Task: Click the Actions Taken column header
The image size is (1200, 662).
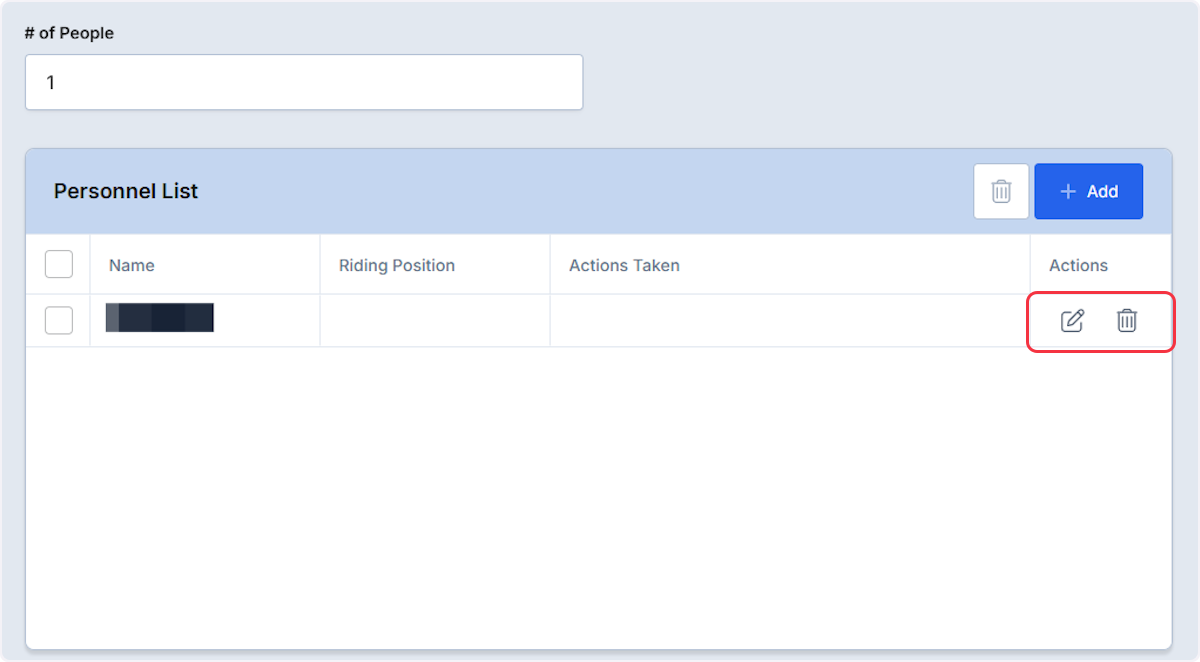Action: tap(624, 265)
